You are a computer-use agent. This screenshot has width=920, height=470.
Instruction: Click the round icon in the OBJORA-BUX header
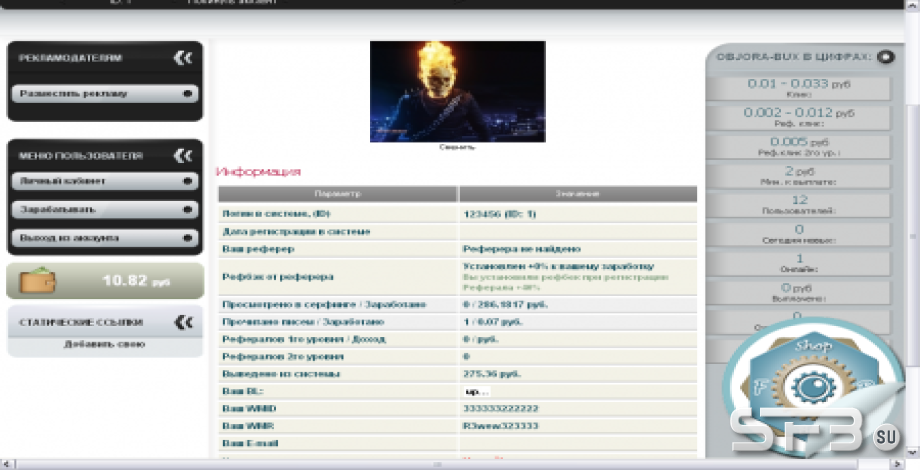coord(885,57)
